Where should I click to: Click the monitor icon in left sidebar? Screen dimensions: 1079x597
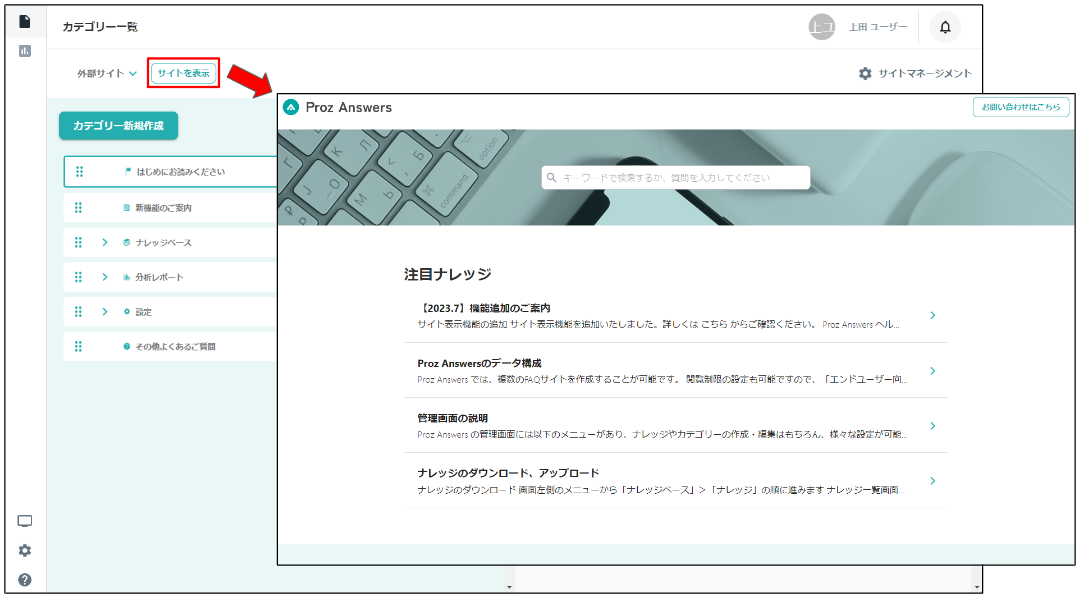point(25,521)
